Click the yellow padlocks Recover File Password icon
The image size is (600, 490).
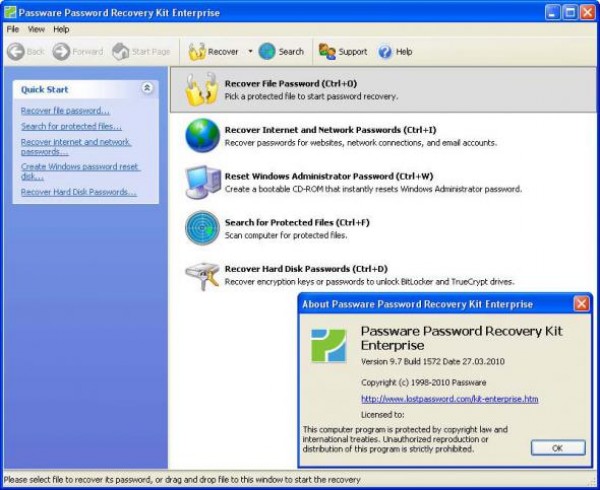202,90
